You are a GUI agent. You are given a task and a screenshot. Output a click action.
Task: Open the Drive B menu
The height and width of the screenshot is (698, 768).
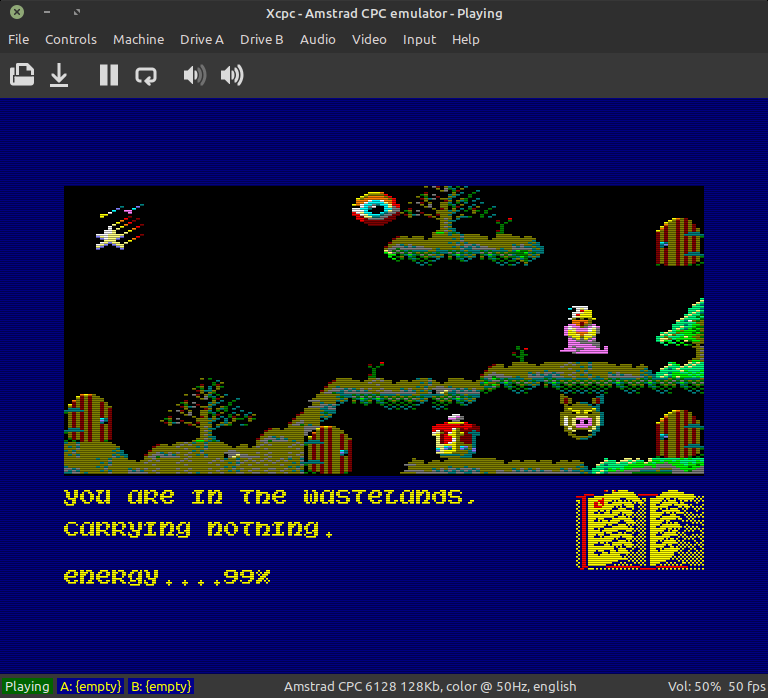tap(262, 39)
